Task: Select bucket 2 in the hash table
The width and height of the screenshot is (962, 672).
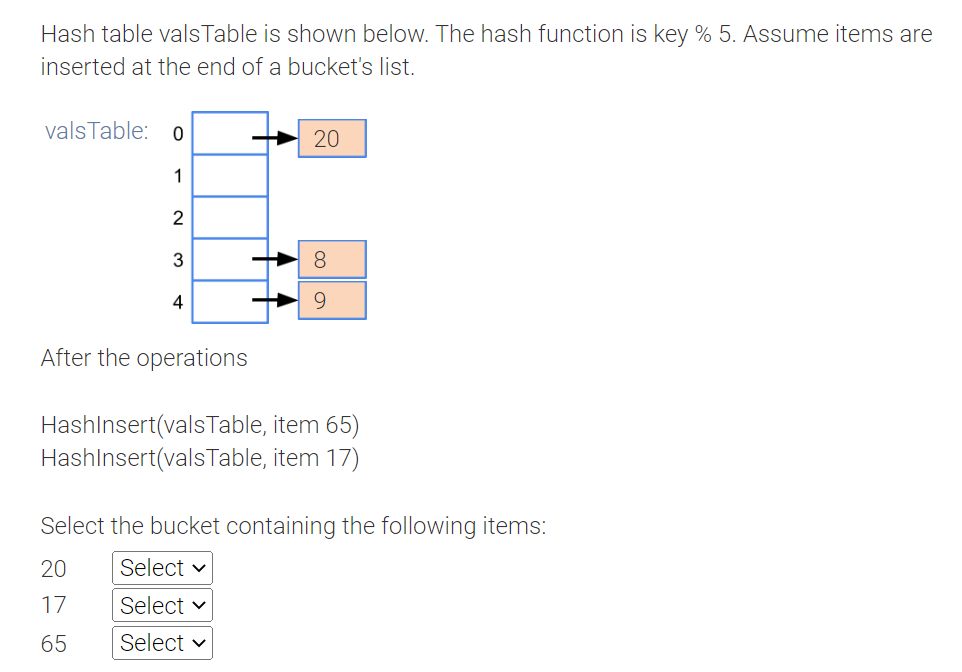Action: (229, 217)
